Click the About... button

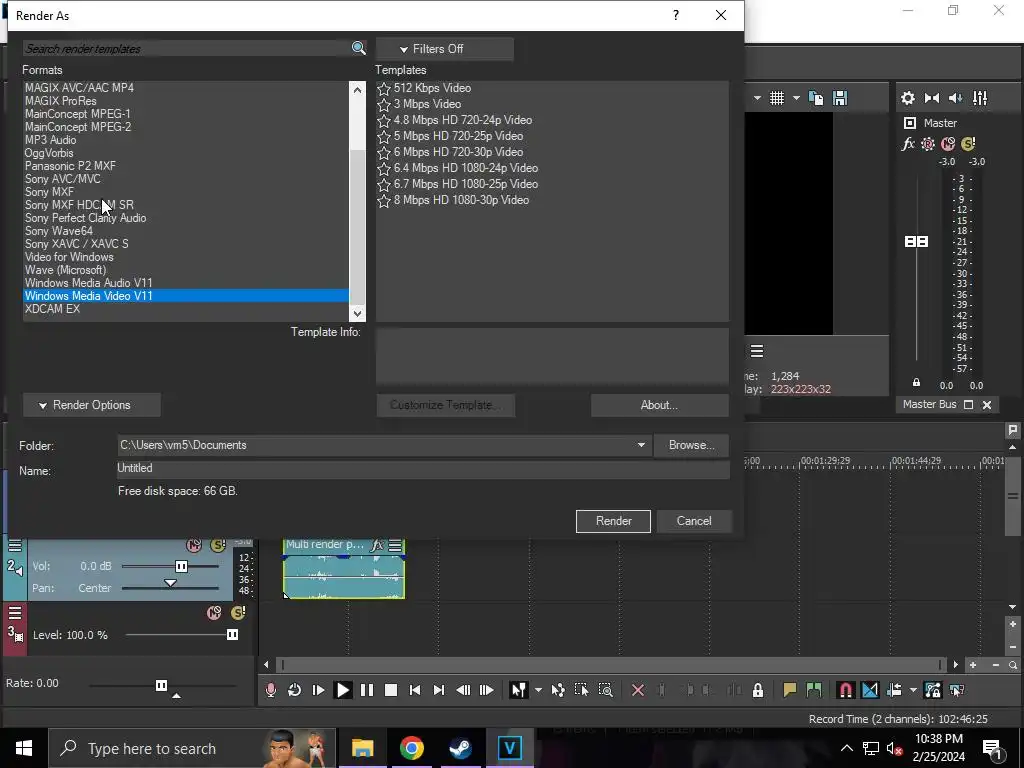[x=659, y=405]
